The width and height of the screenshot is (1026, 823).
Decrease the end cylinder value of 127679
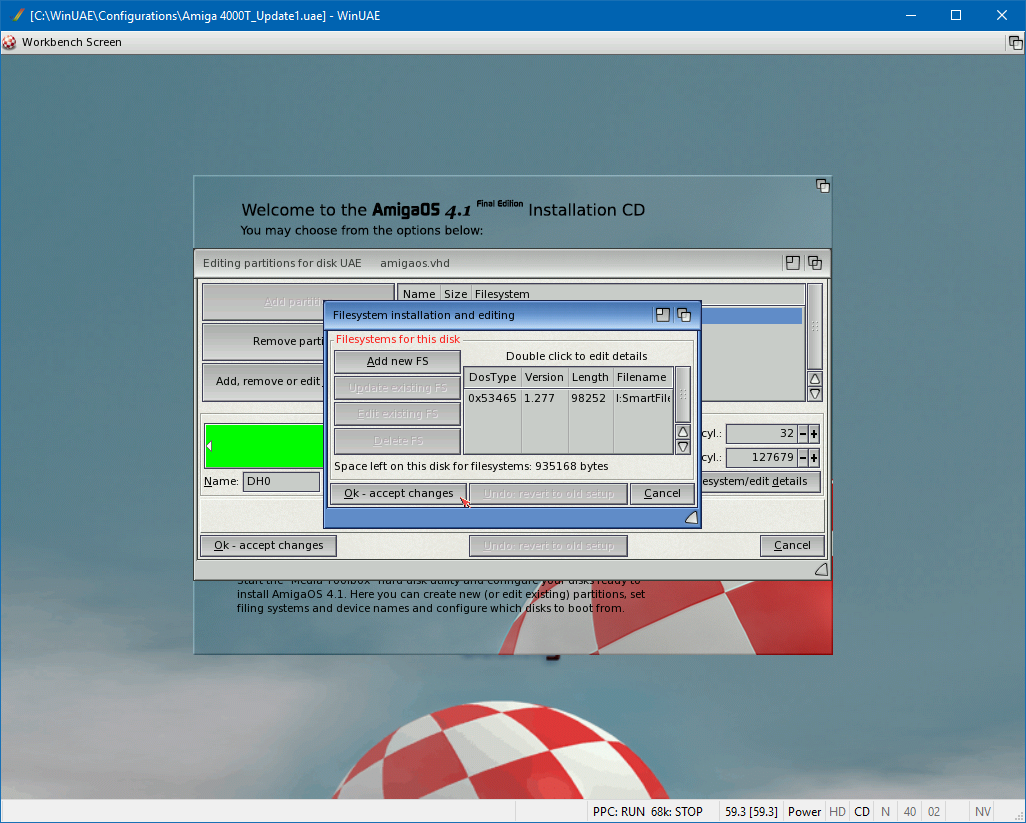pos(802,458)
